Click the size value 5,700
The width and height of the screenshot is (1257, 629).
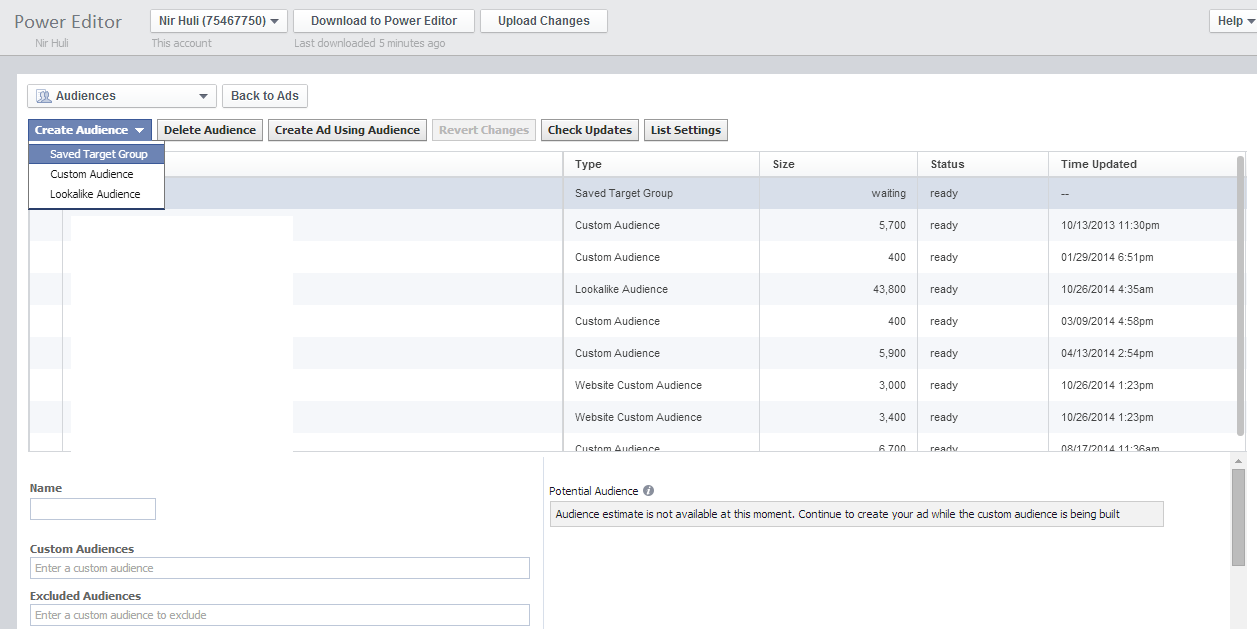[x=893, y=225]
